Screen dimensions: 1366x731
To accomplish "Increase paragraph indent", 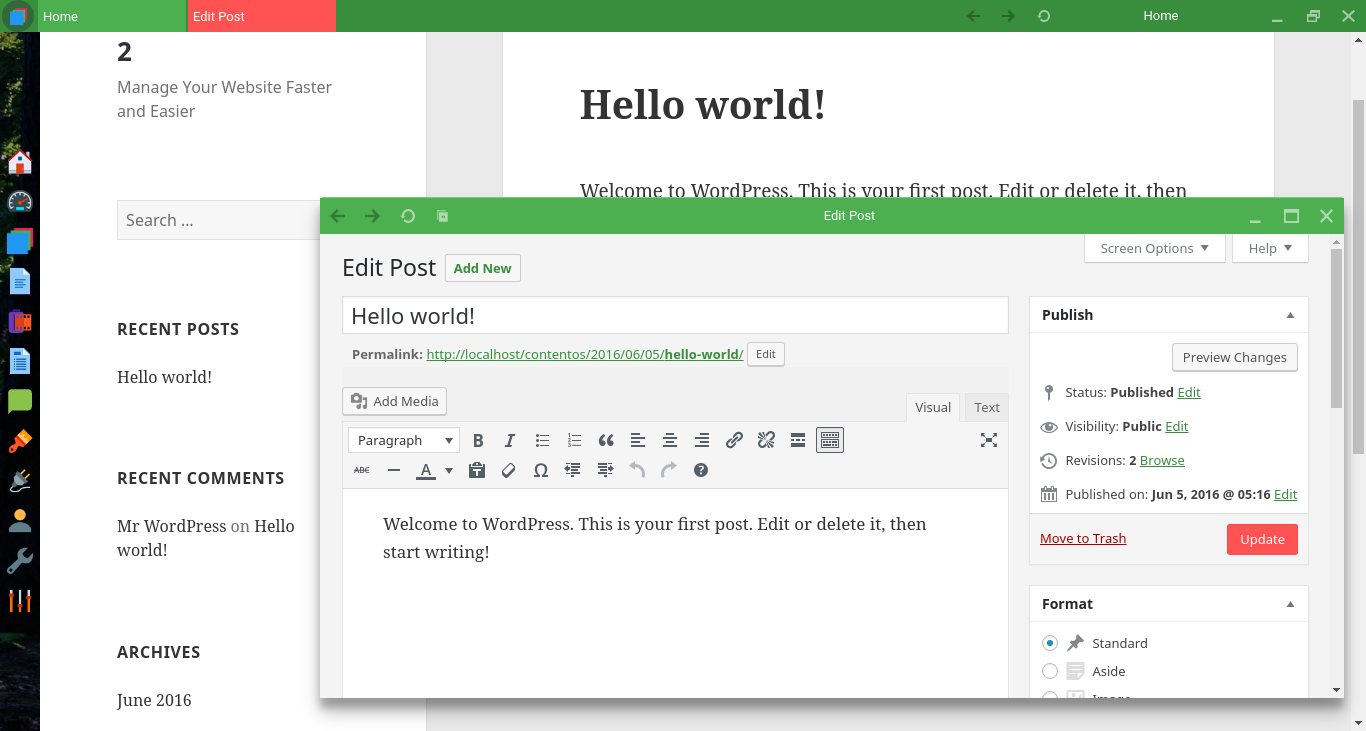I will click(x=605, y=470).
